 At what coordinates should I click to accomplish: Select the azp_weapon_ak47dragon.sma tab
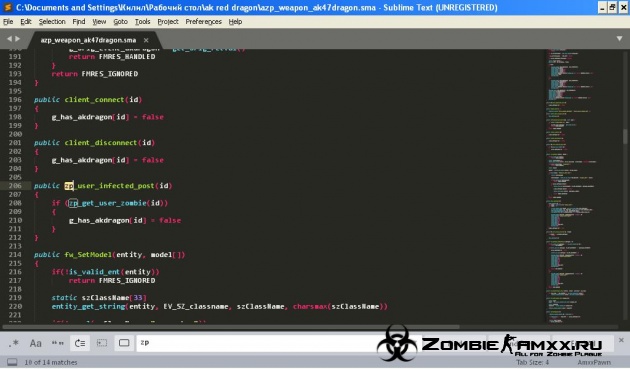88,40
